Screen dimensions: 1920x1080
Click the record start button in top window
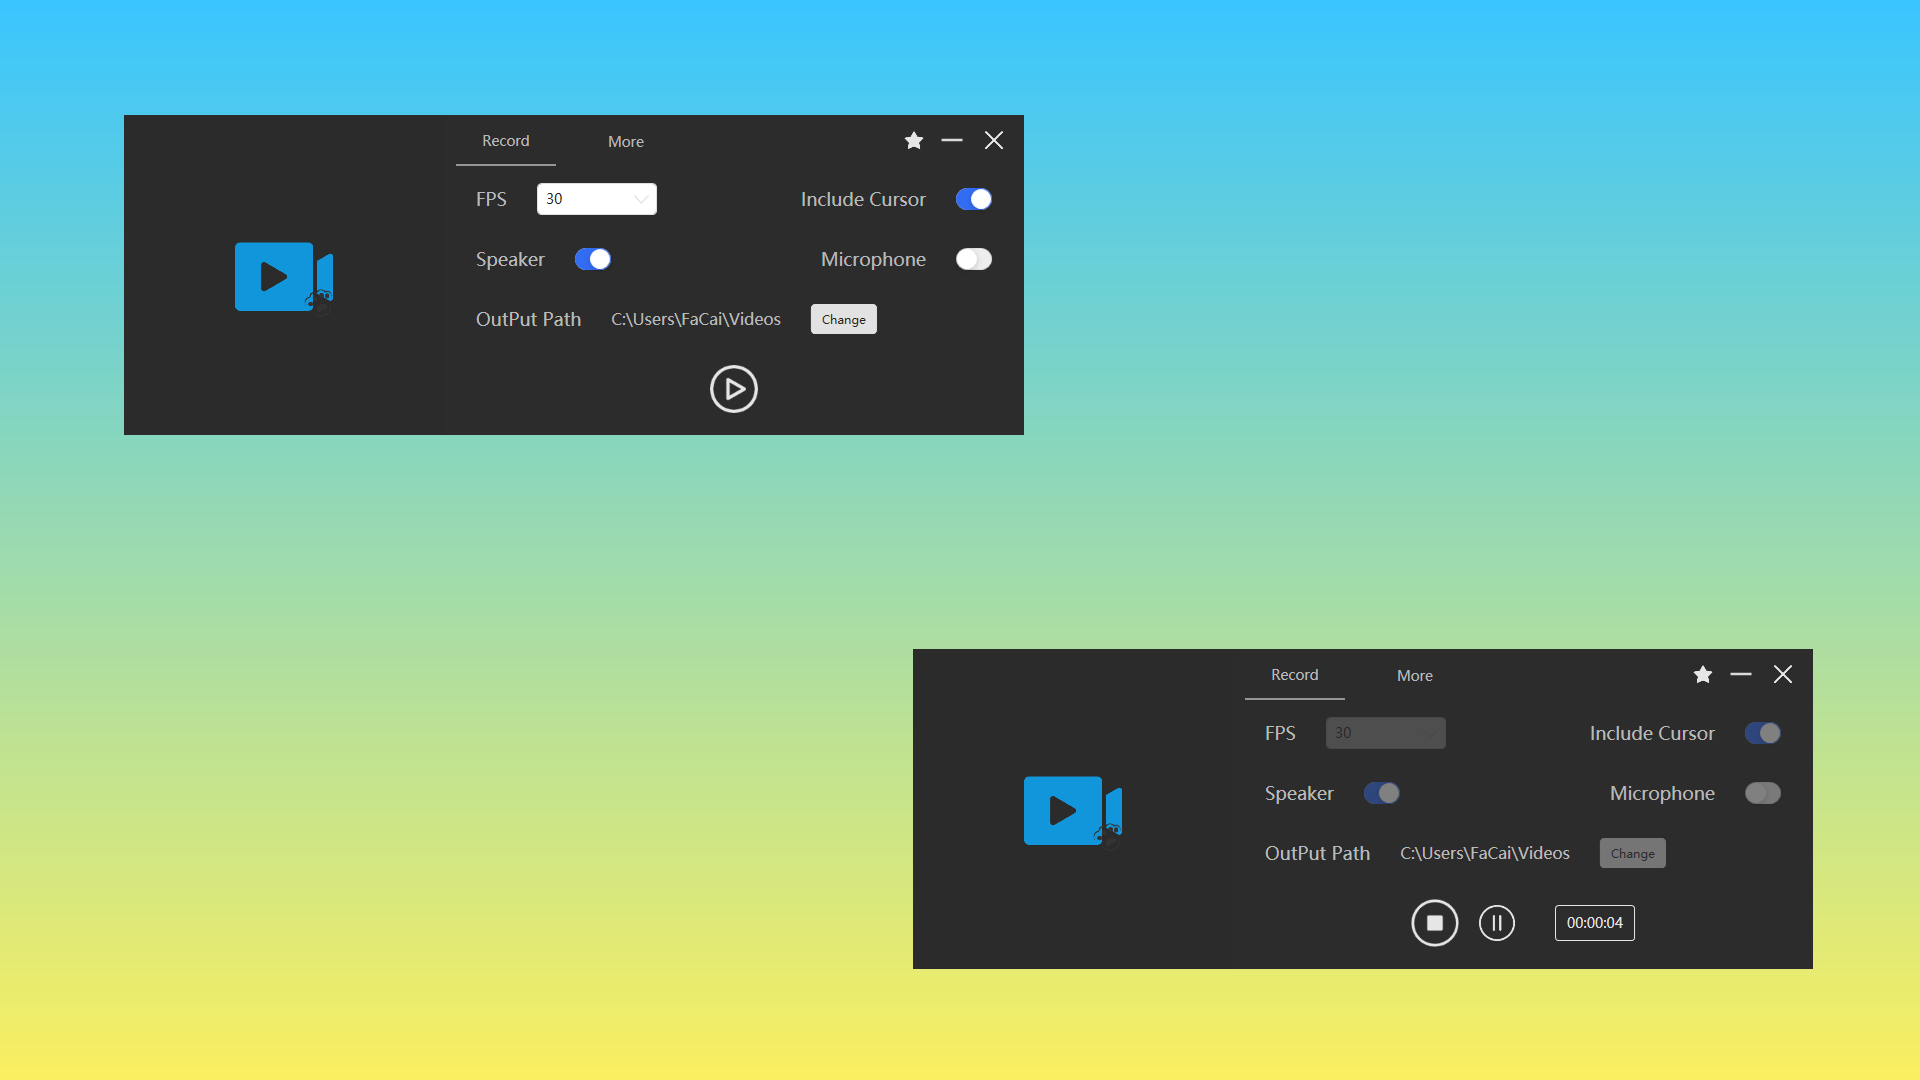pos(734,389)
